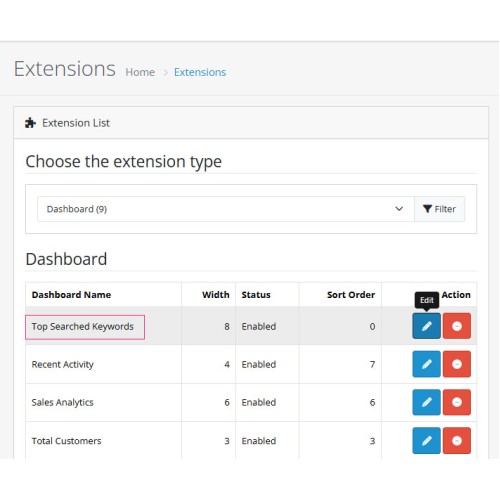Edit the Top Searched Keywords dashboard
Screen dimensions: 500x500
[426, 326]
